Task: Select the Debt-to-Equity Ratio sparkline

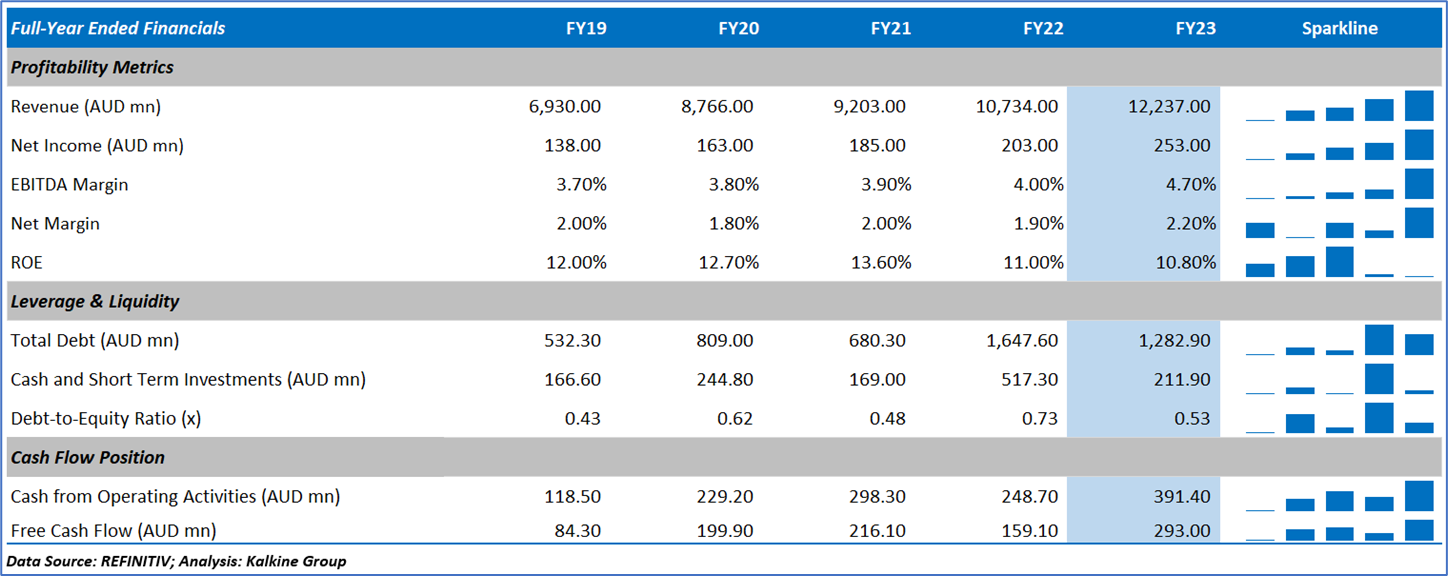Action: (x=1339, y=418)
